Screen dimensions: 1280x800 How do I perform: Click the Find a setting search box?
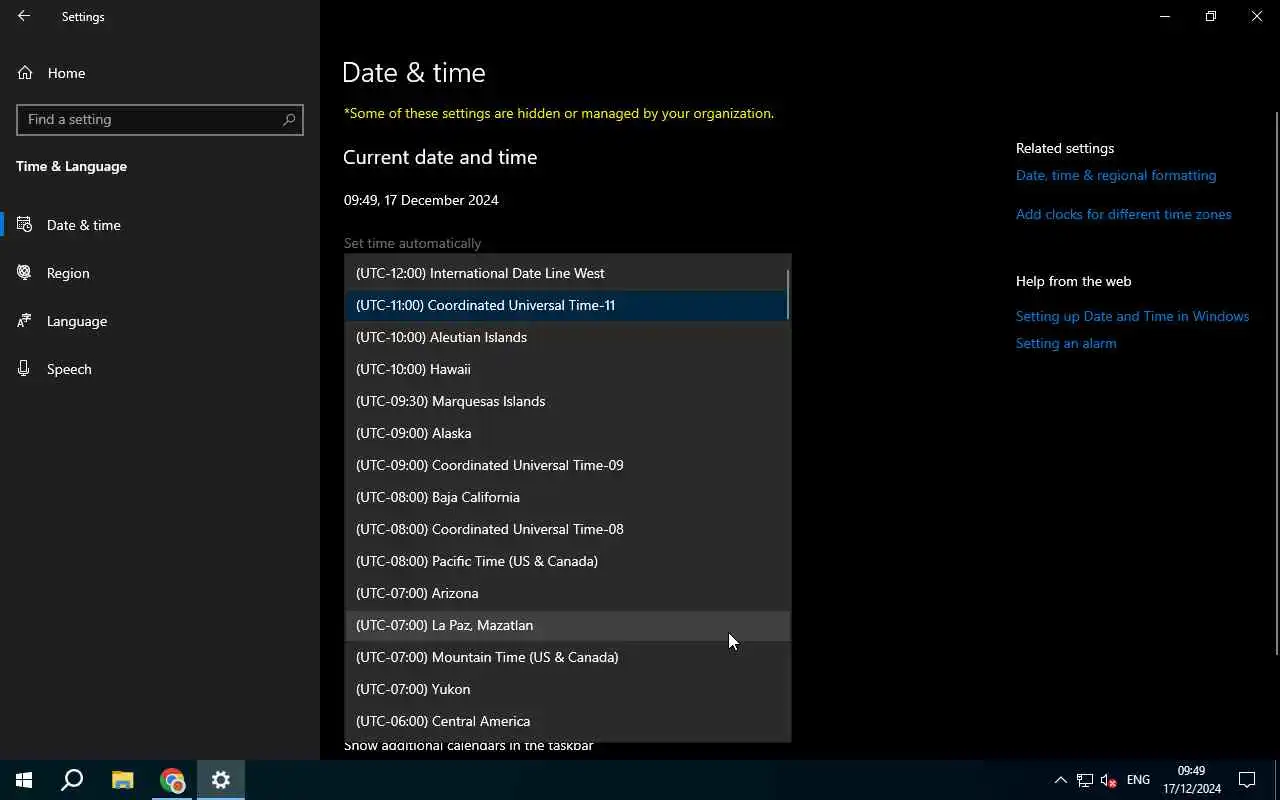[150, 119]
